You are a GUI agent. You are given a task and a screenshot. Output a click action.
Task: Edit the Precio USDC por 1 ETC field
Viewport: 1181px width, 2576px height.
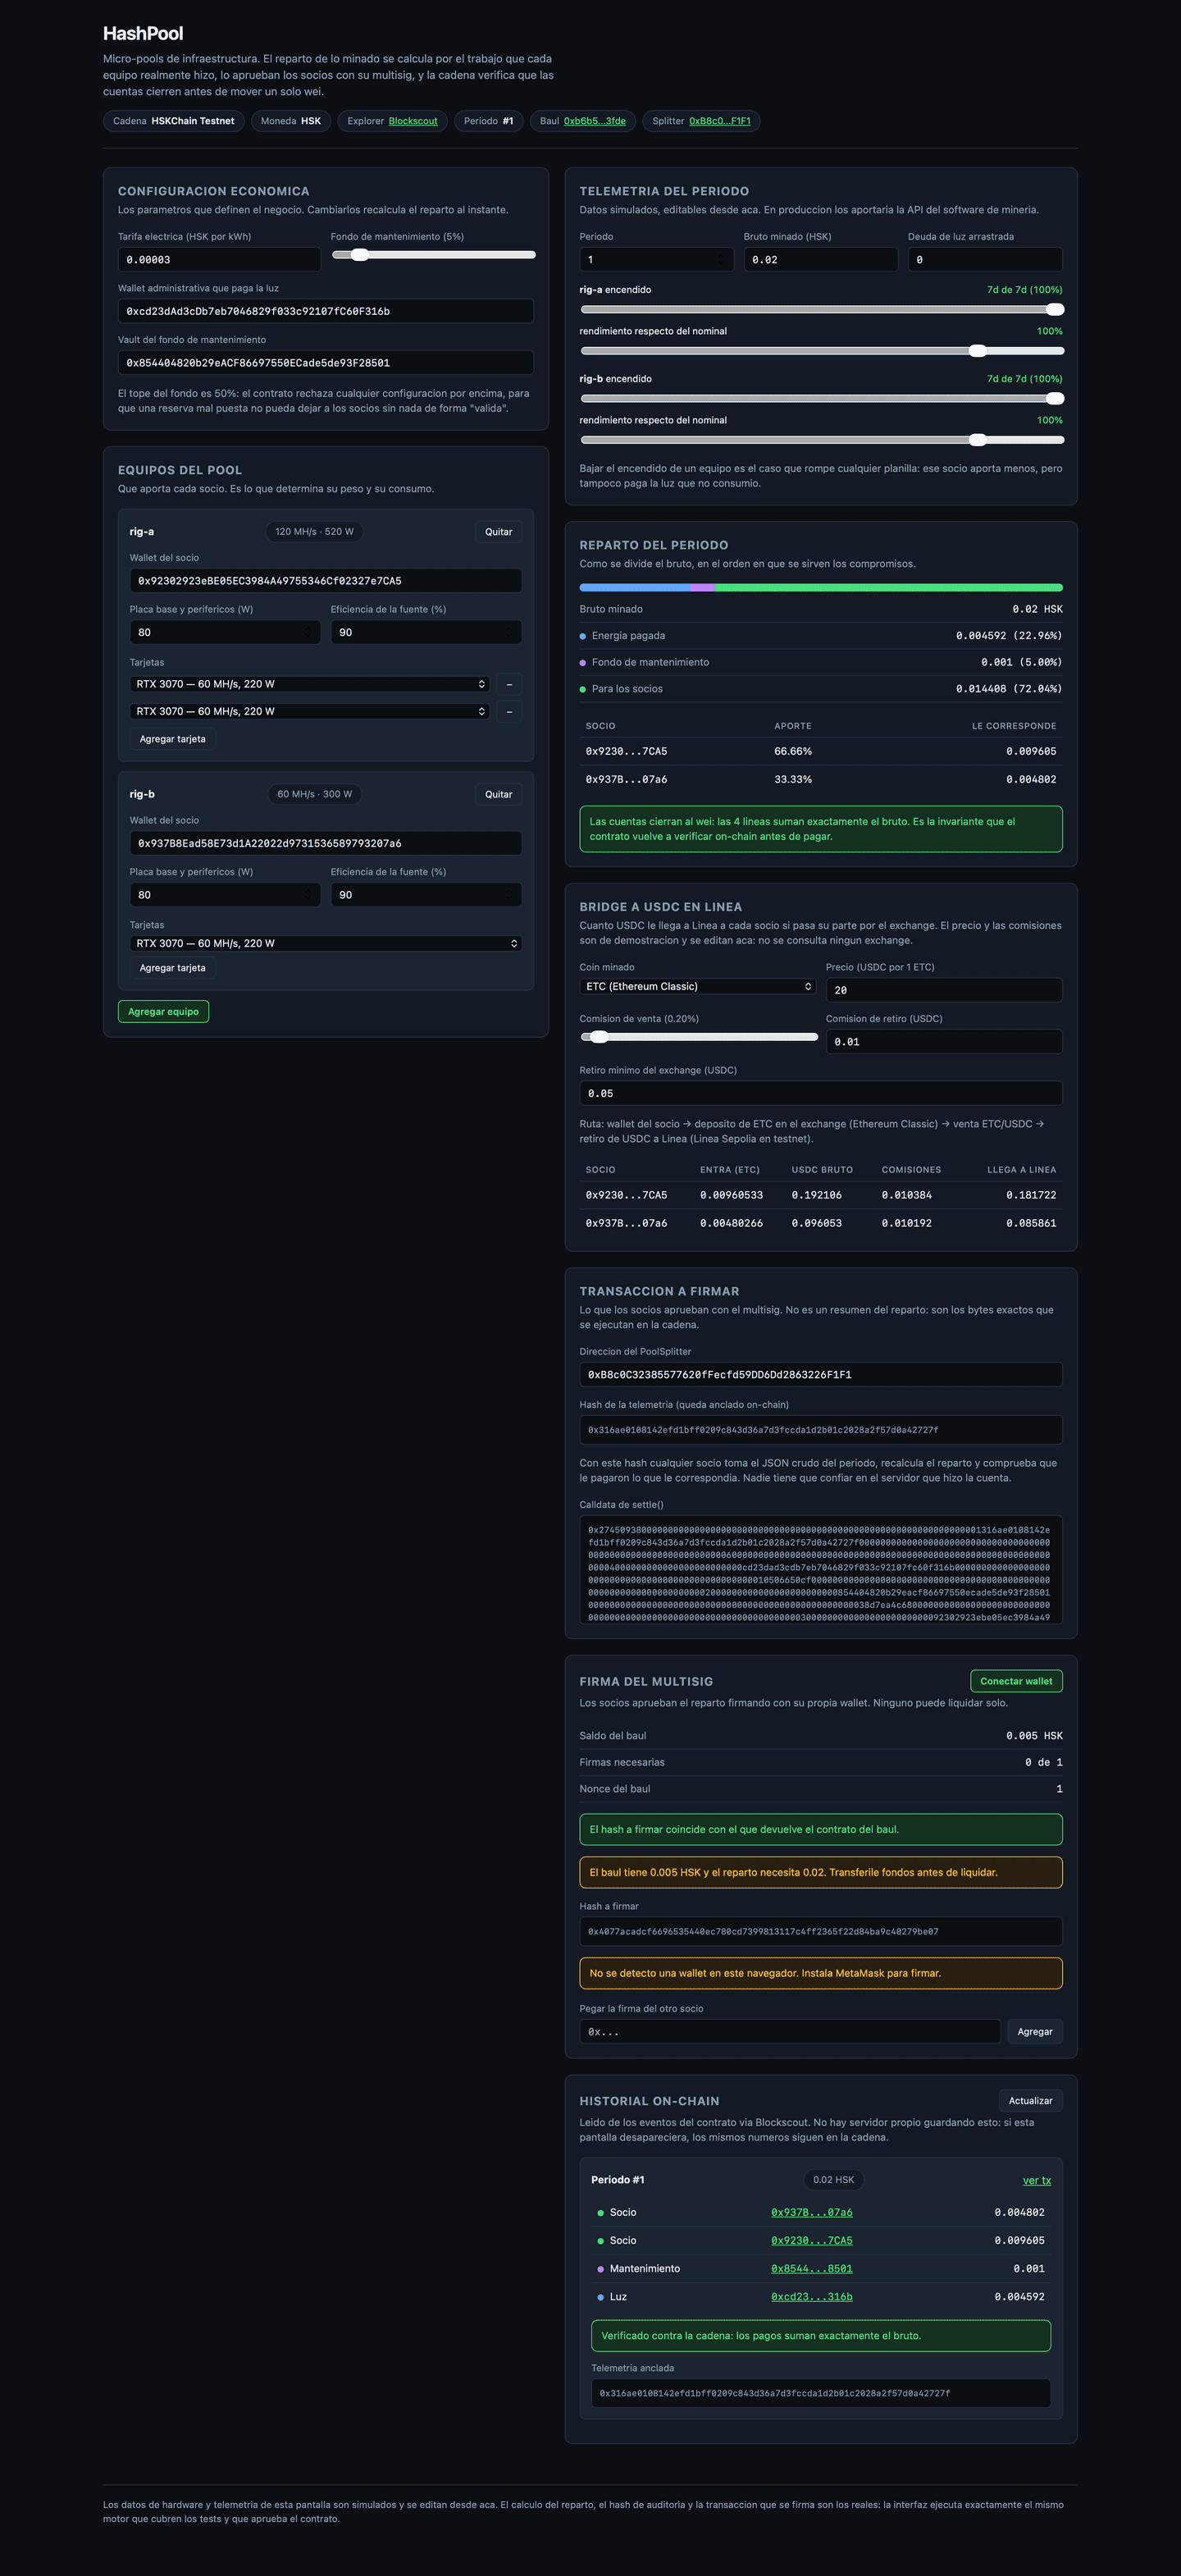pyautogui.click(x=944, y=990)
